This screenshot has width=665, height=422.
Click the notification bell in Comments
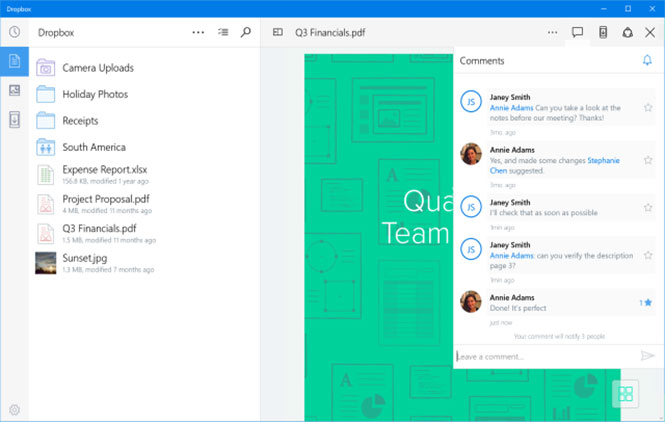647,61
